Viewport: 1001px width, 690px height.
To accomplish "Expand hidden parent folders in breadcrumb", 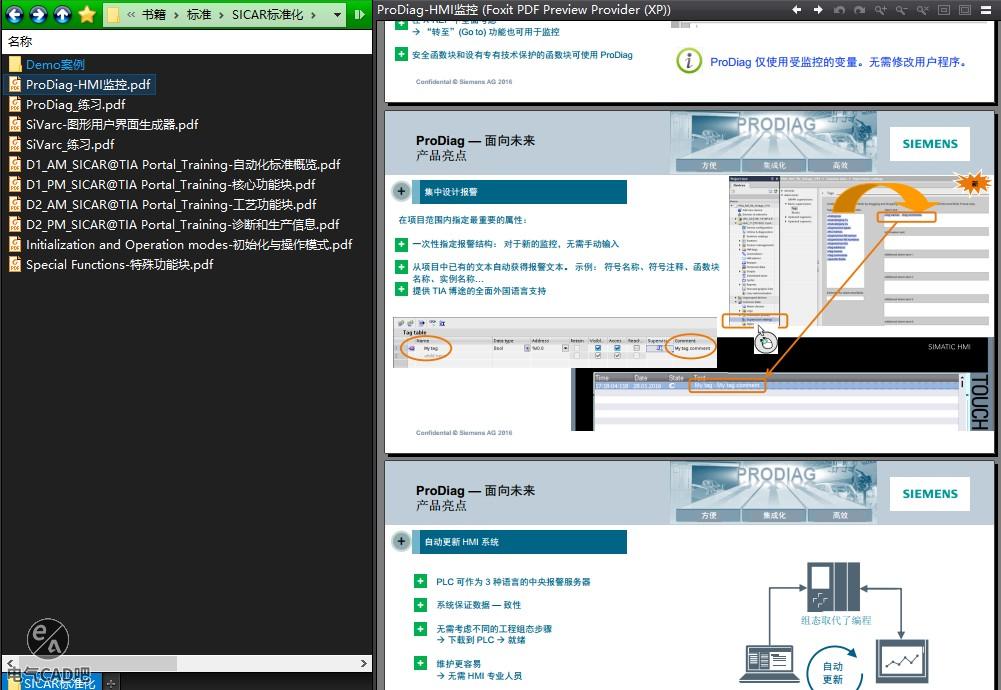I will 131,15.
